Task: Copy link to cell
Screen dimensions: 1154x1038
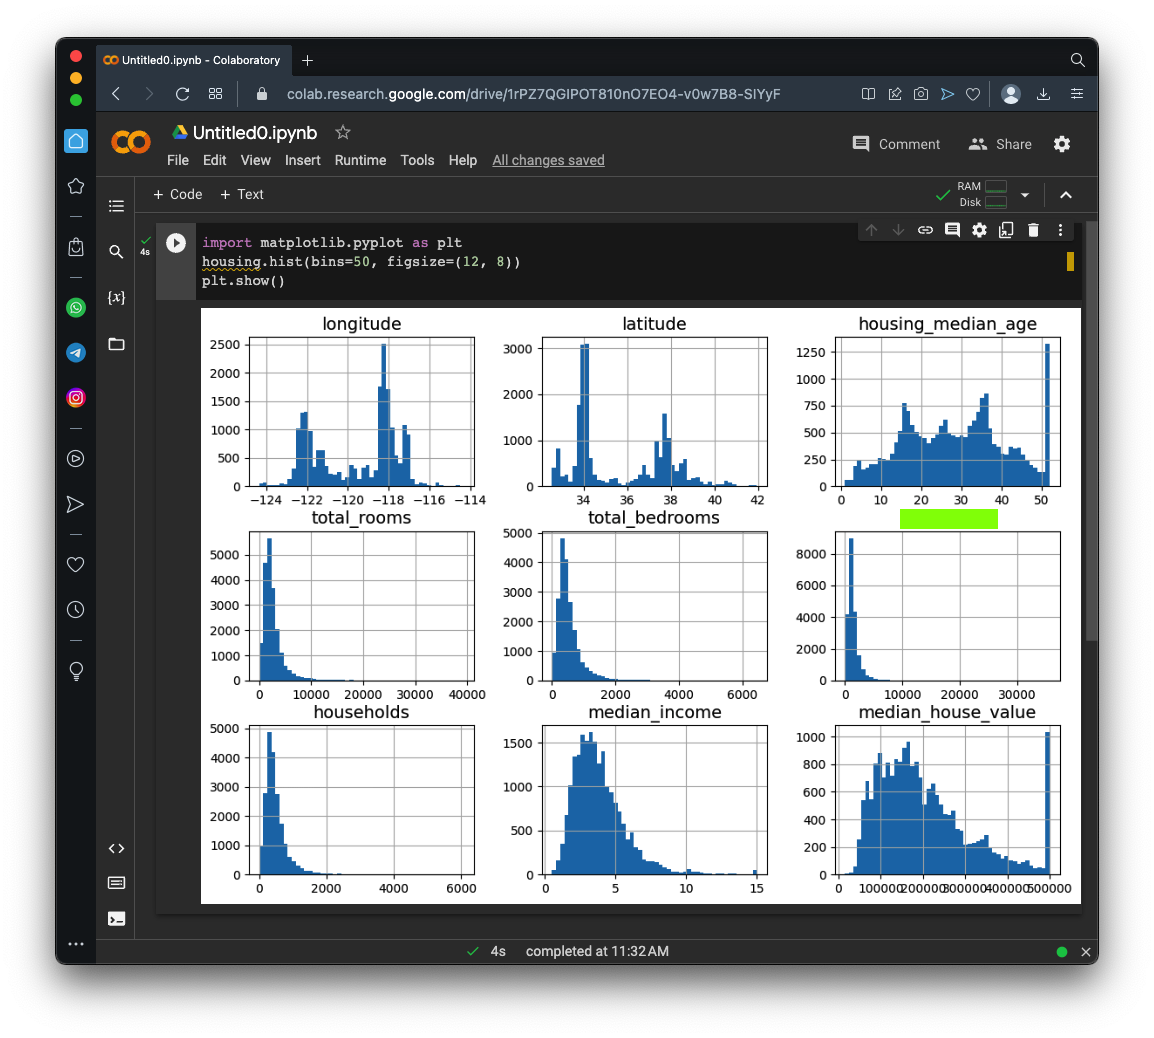Action: click(x=925, y=230)
